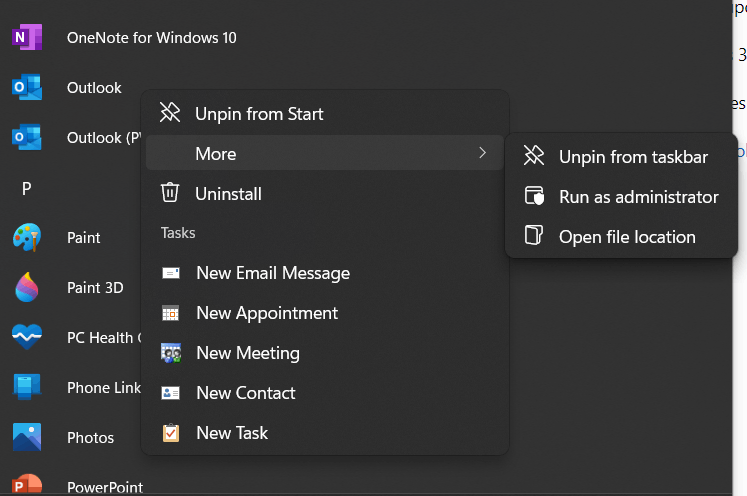Open the PC Health Check icon
This screenshot has height=496, width=747.
(27, 338)
